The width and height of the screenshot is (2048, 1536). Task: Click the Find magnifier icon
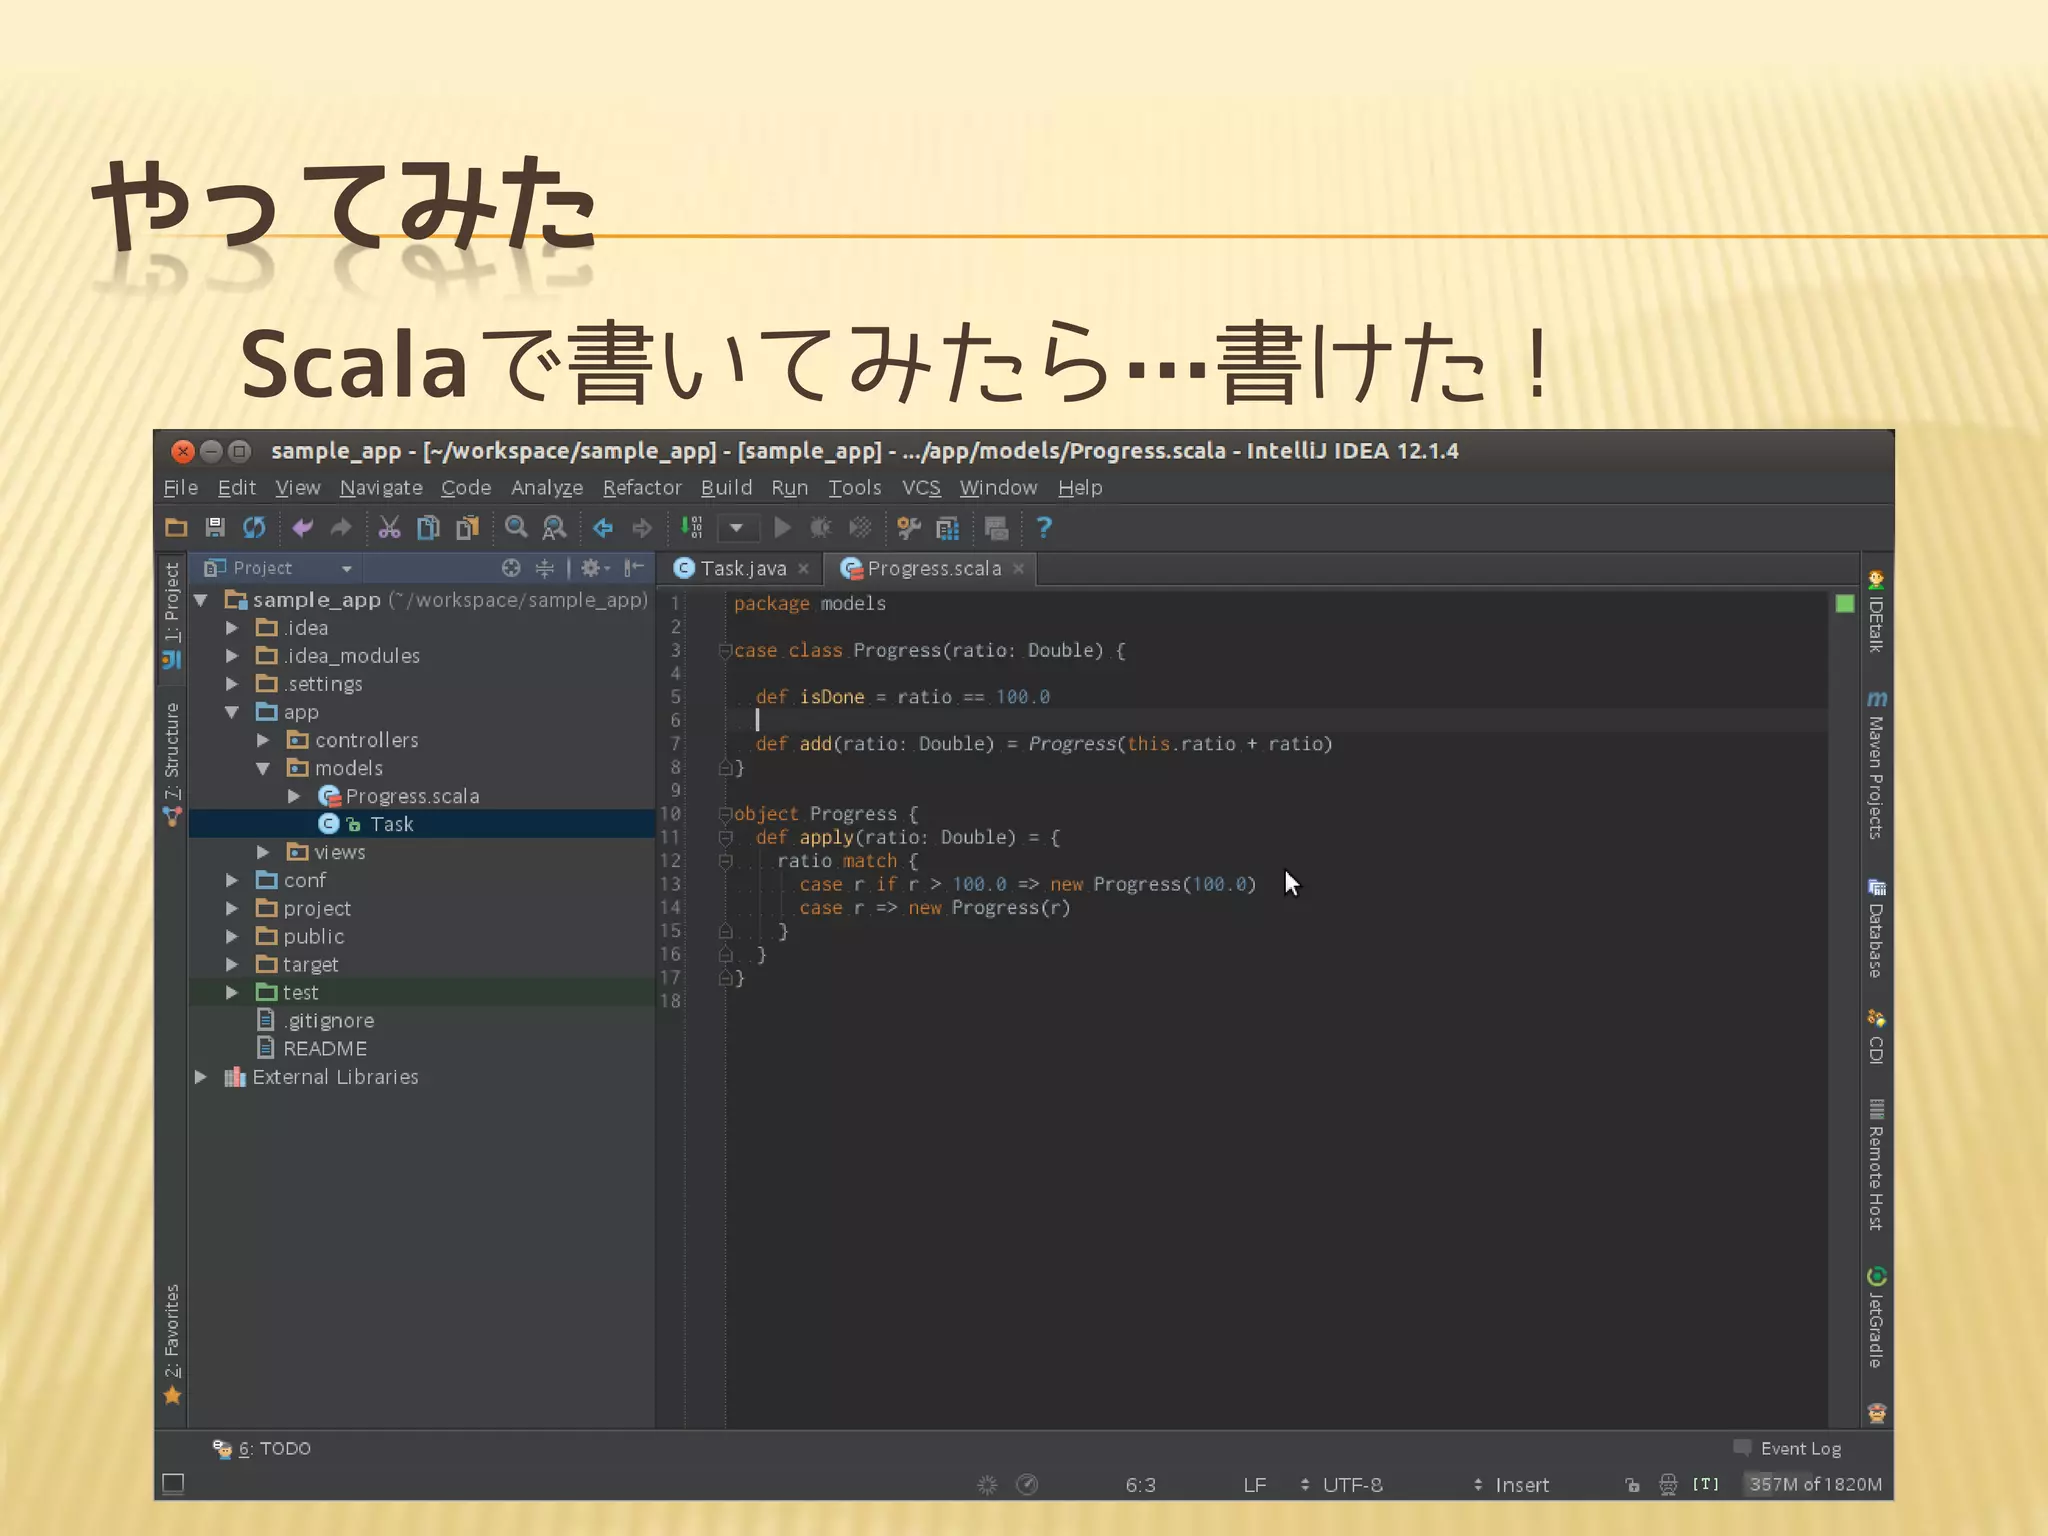(516, 527)
